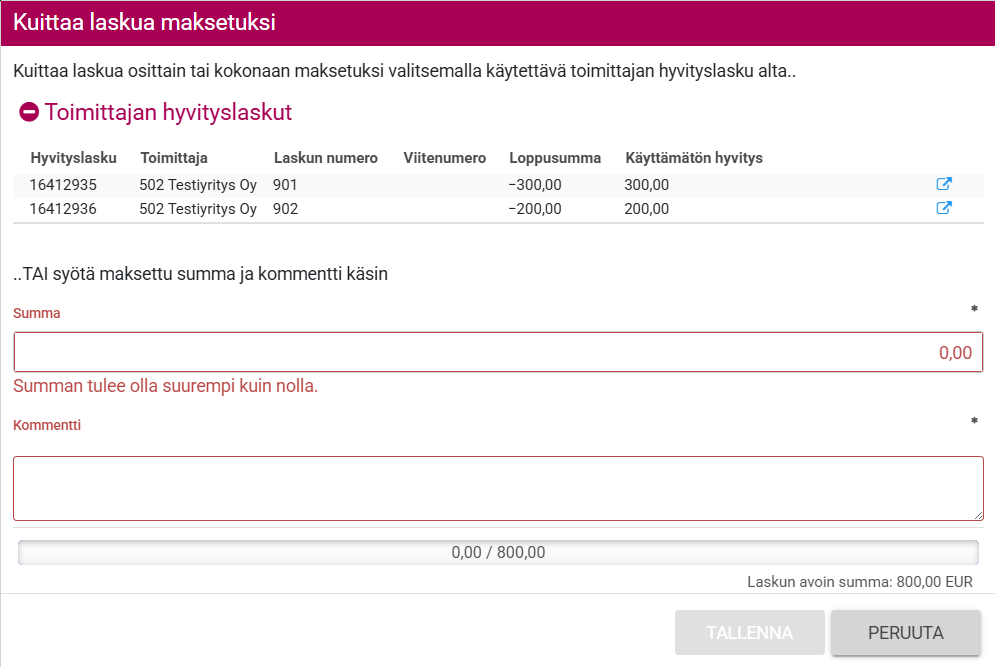Open credit note 16412936 external link icon
Viewport: 995px width, 667px height.
[x=943, y=208]
